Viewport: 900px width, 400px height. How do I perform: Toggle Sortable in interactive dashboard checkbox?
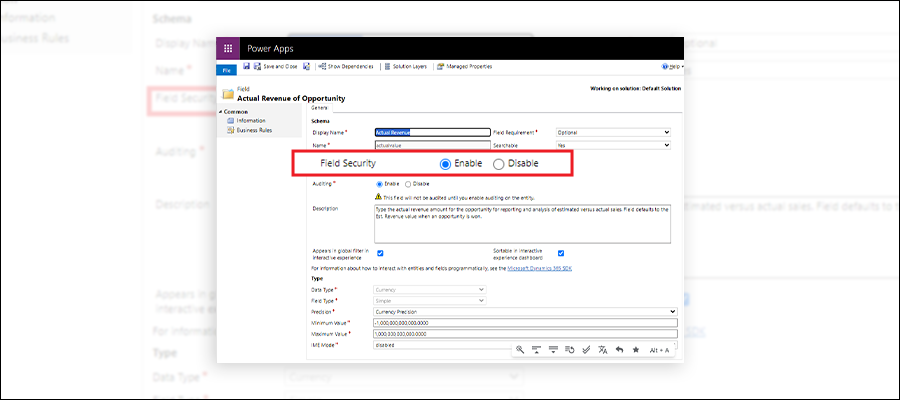561,253
